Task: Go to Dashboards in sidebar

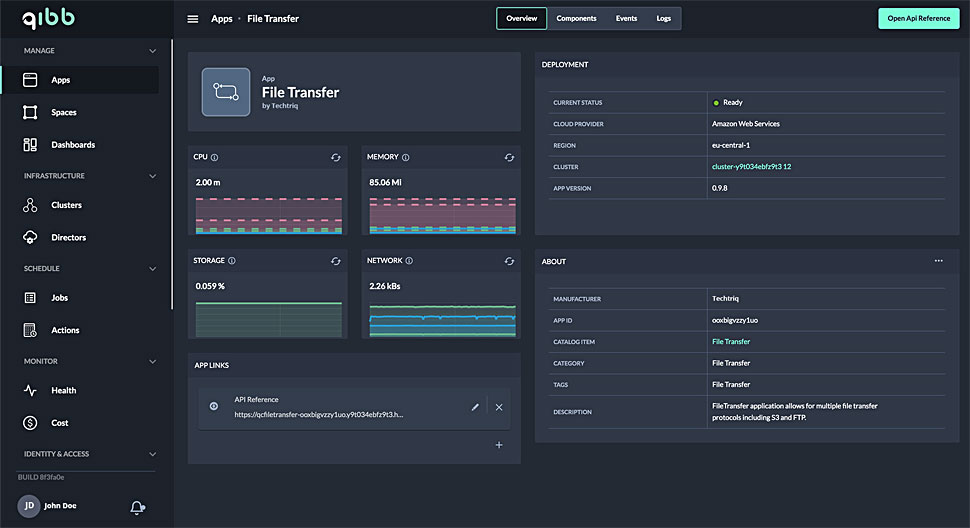Action: tap(73, 145)
